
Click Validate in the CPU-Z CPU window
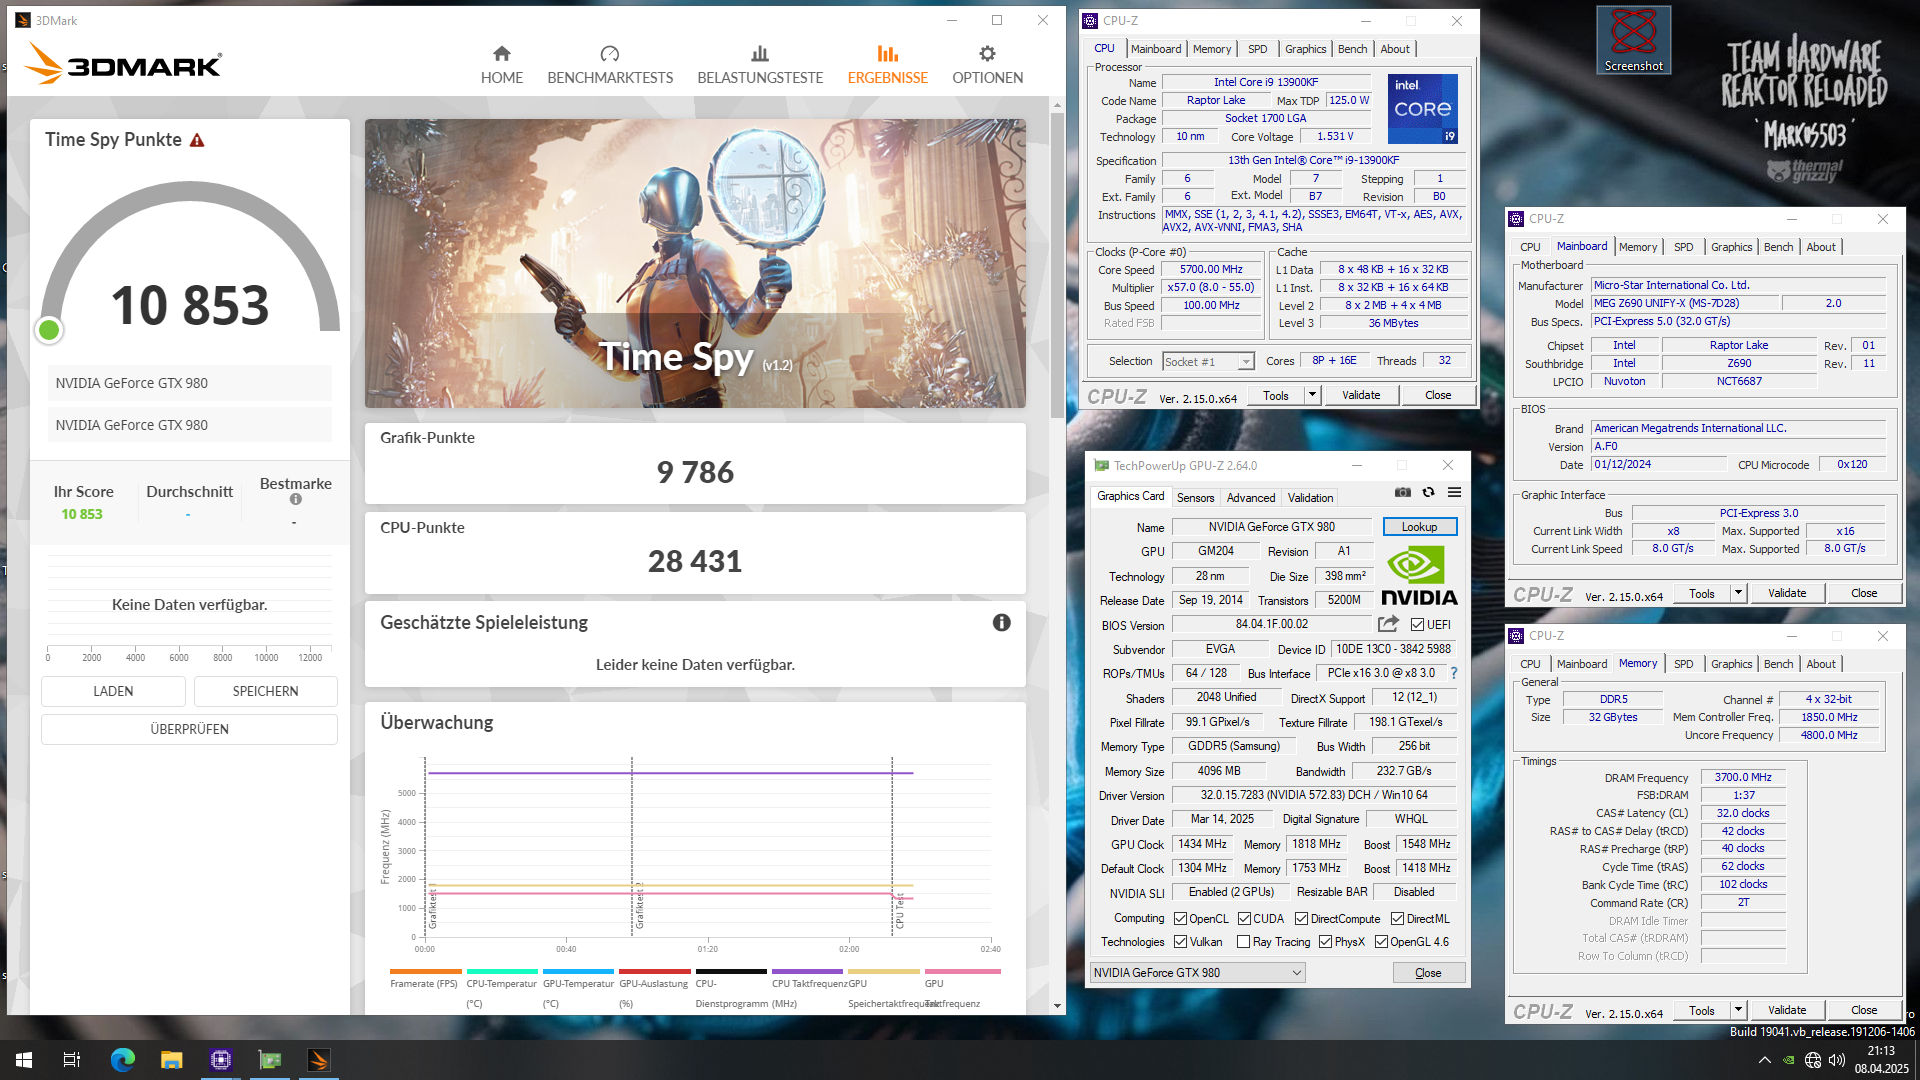click(1360, 395)
